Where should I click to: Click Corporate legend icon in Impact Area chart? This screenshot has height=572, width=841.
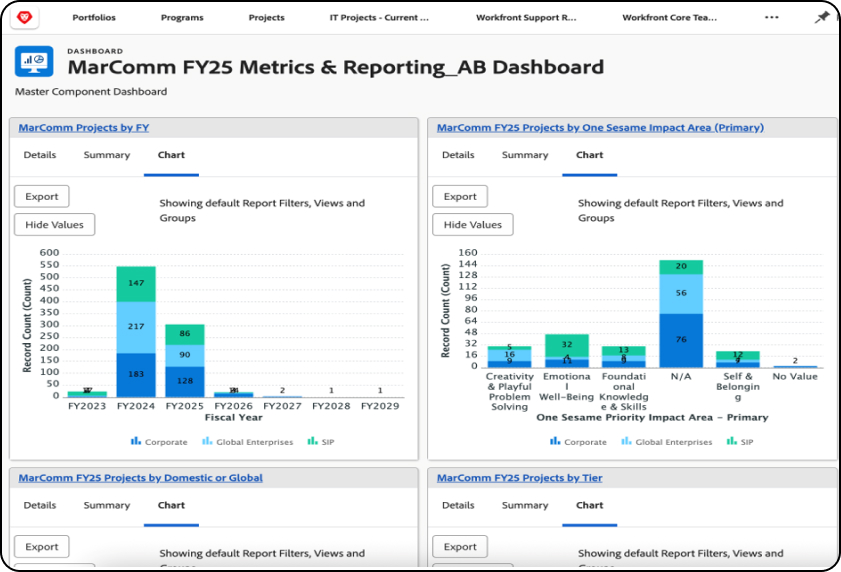tap(555, 441)
